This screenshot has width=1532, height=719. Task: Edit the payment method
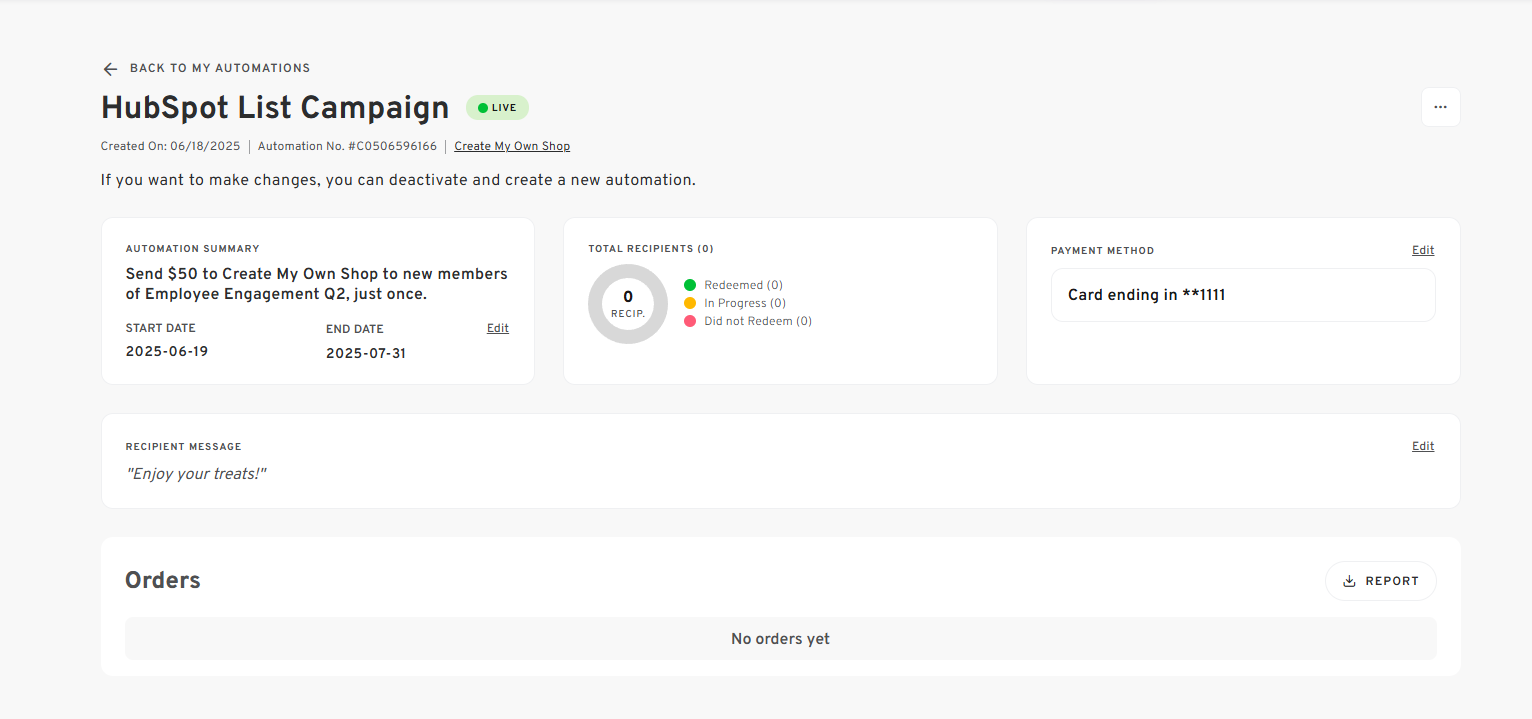point(1423,250)
